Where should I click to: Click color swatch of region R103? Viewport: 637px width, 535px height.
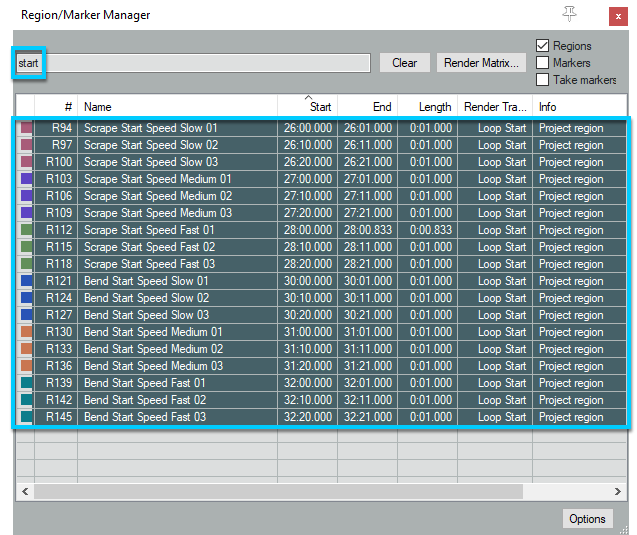25,179
